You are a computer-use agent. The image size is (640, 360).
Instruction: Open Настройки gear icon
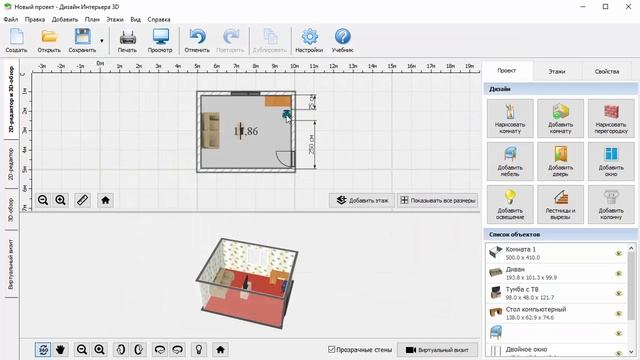(x=309, y=40)
